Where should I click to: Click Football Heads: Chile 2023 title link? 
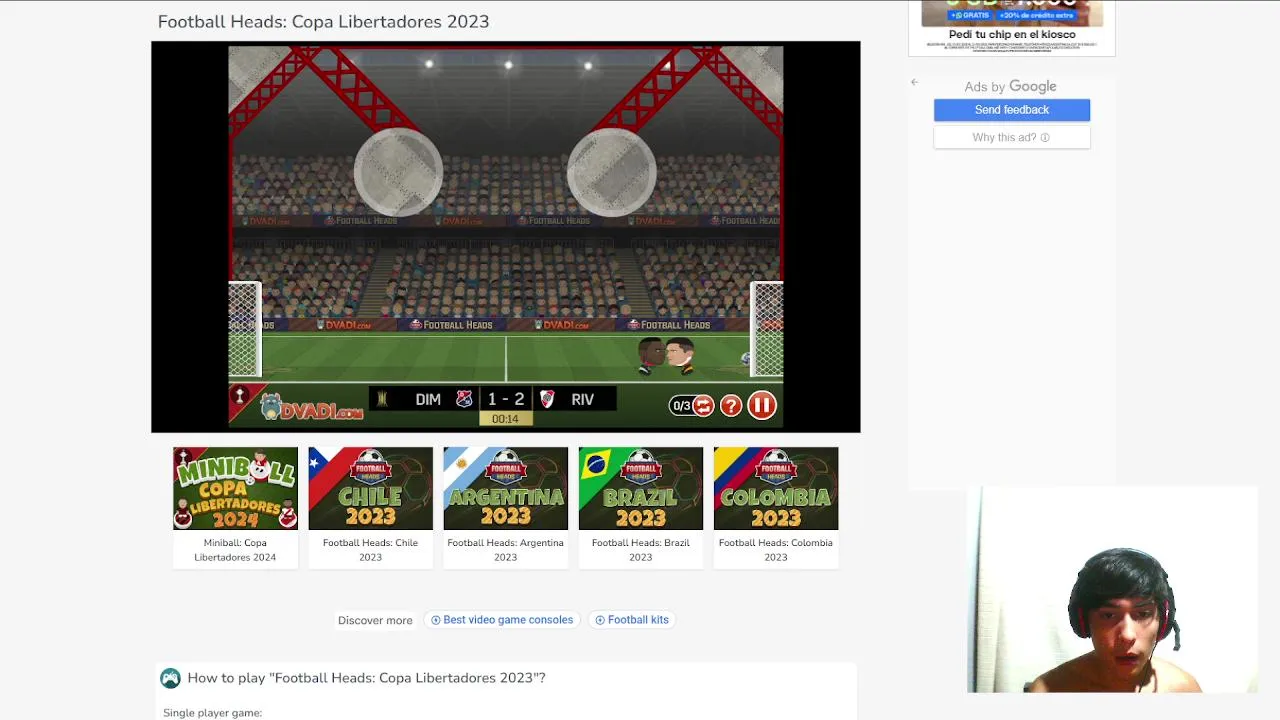coord(370,550)
